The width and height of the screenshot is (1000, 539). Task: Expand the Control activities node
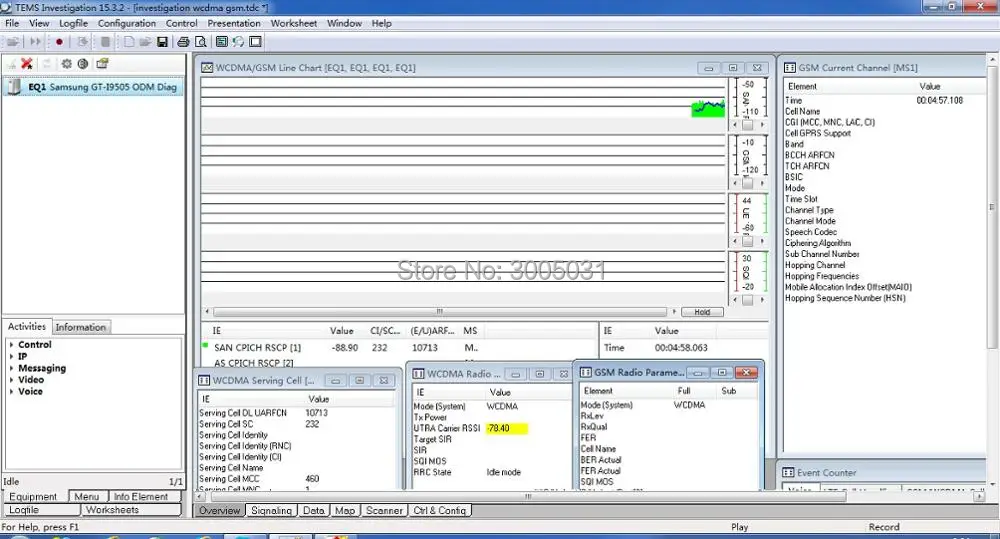(11, 344)
